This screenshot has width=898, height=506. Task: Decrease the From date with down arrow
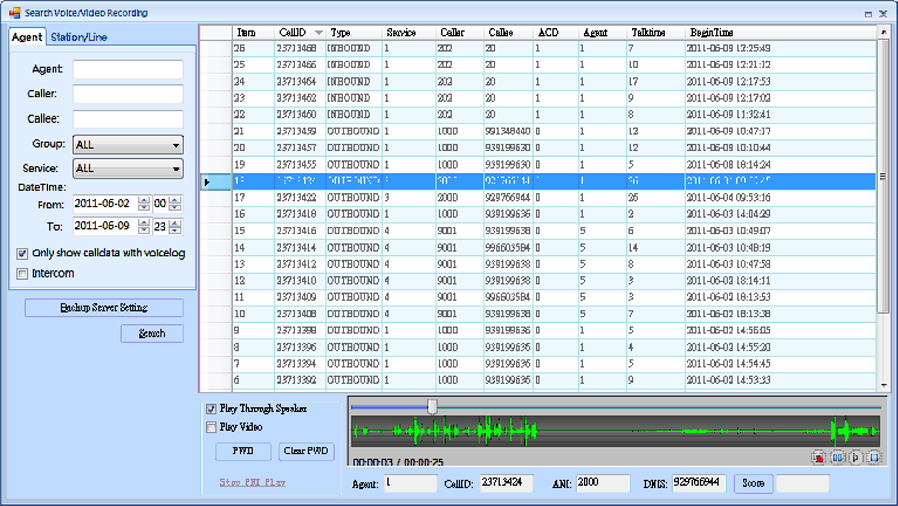(144, 207)
